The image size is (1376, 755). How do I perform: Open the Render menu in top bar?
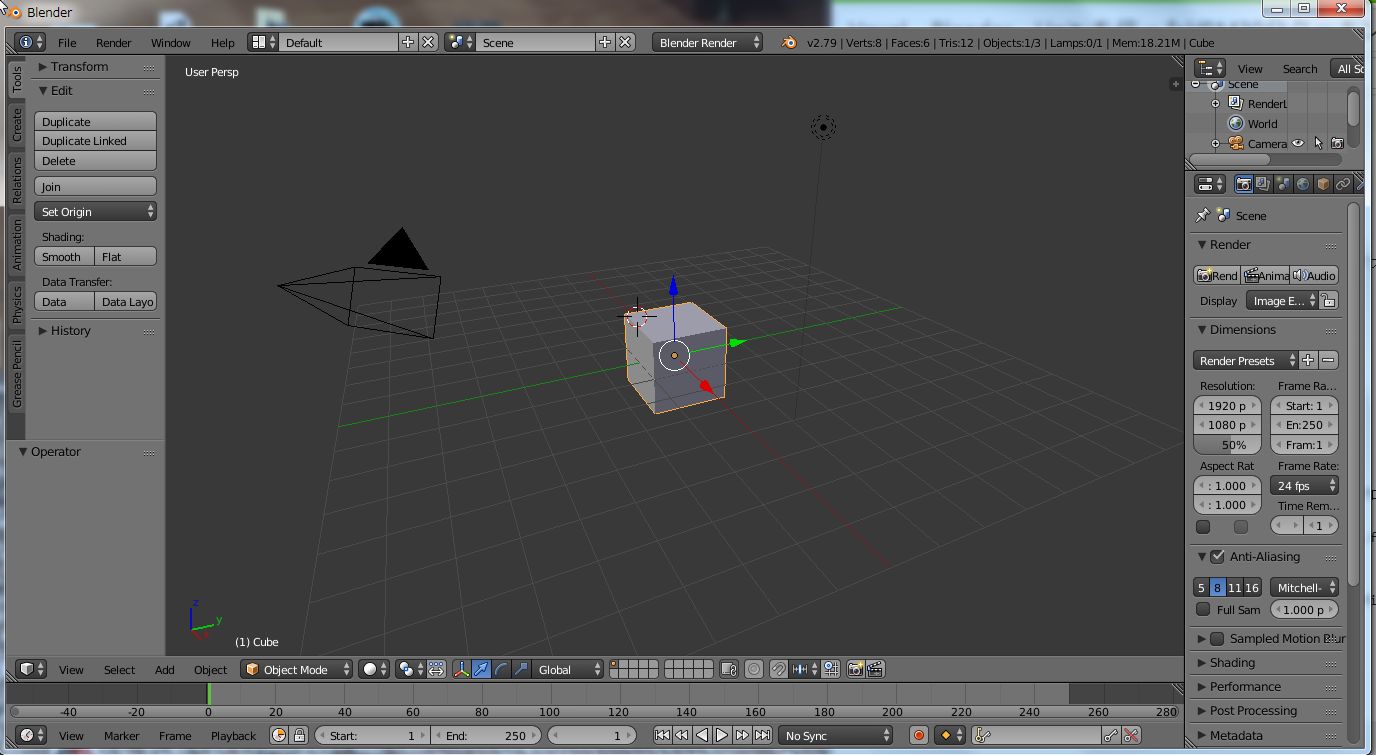tap(114, 42)
